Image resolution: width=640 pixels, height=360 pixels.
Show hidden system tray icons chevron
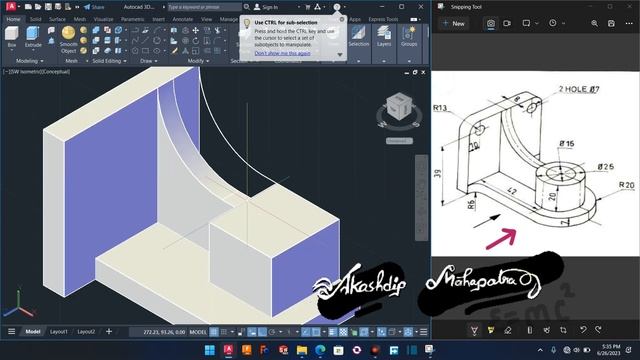tap(540, 350)
